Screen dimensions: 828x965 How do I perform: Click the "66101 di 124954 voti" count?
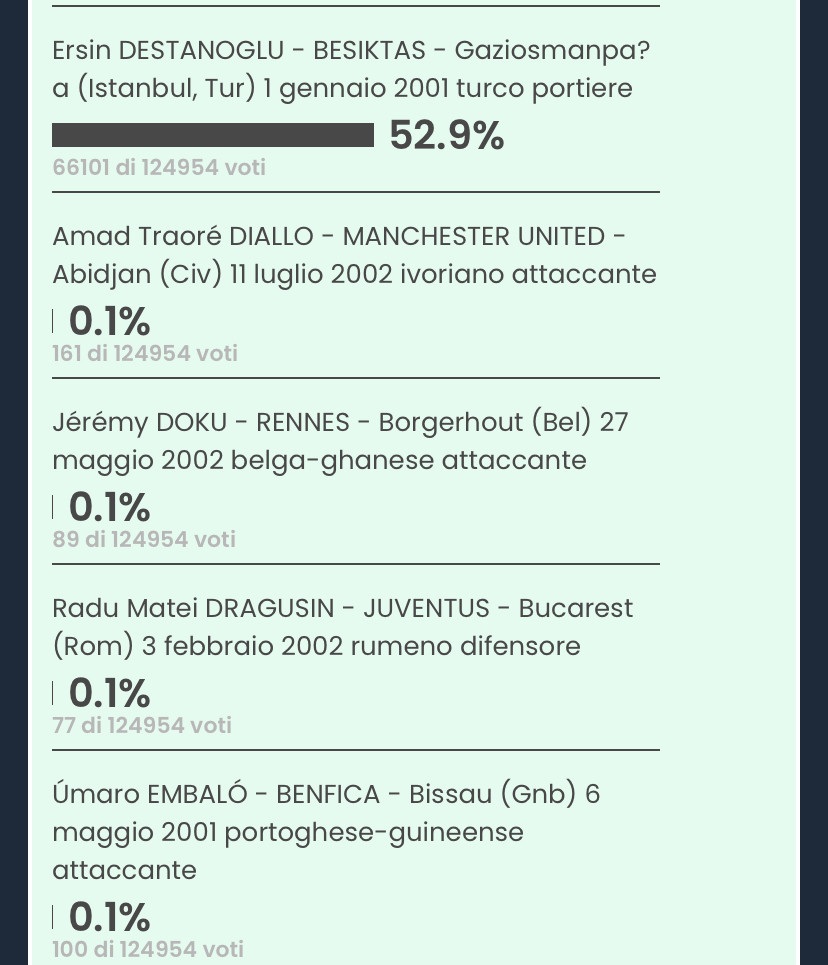(159, 167)
